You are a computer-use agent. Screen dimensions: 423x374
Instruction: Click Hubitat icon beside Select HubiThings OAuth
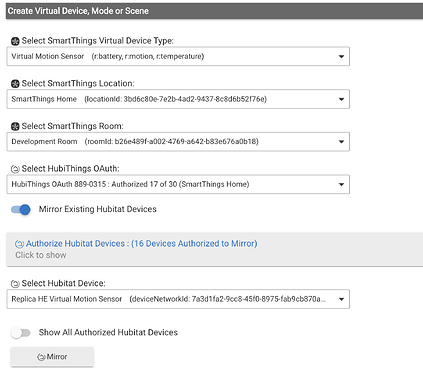pos(15,169)
